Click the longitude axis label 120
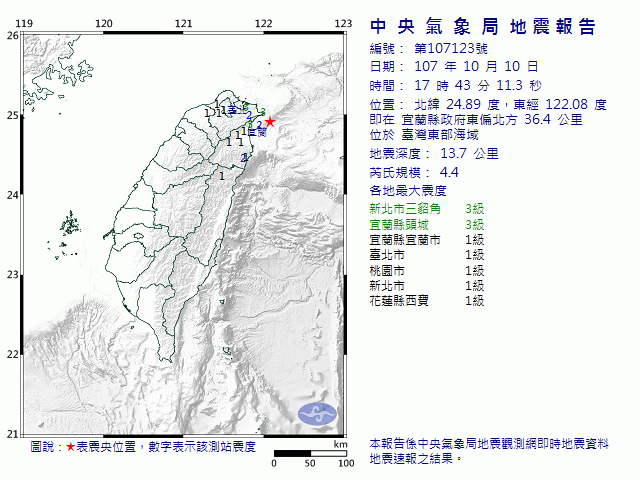 pyautogui.click(x=104, y=23)
